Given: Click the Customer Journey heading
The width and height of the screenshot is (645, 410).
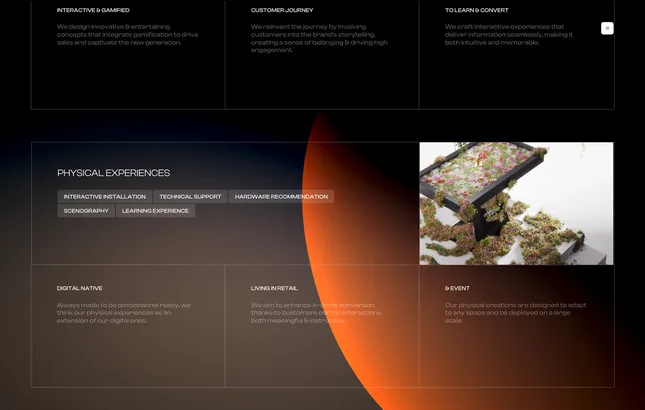Looking at the screenshot, I should point(282,10).
